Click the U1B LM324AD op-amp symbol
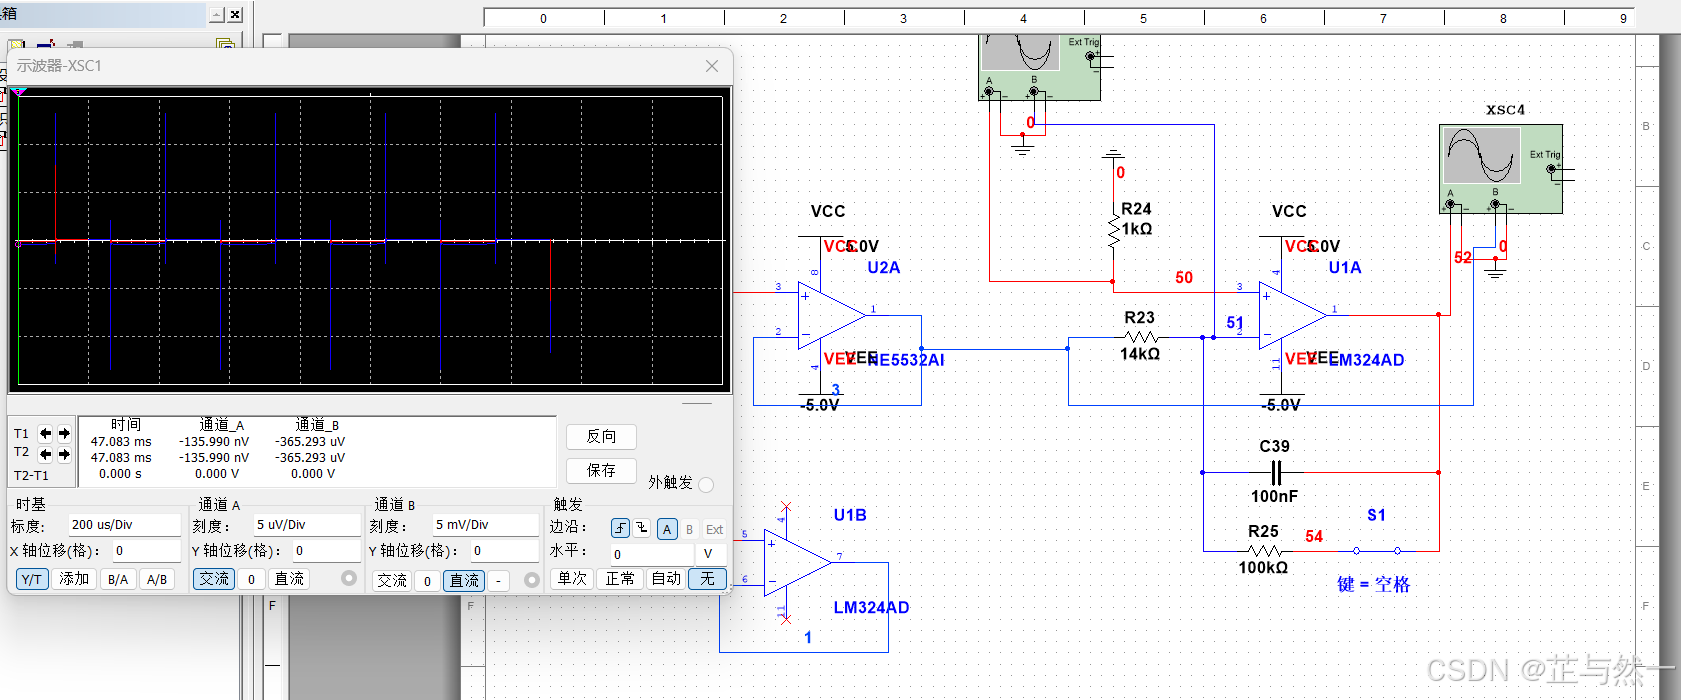 point(797,563)
